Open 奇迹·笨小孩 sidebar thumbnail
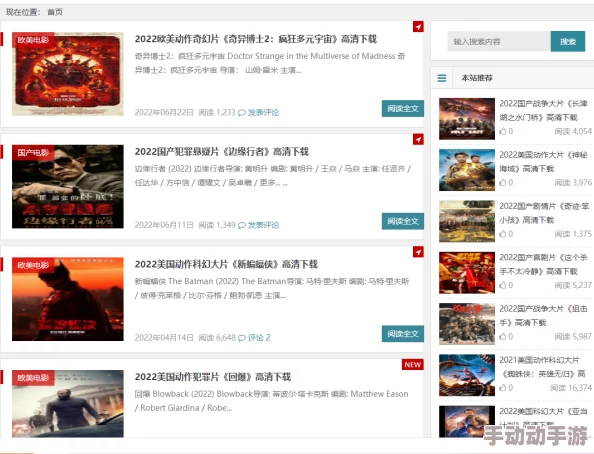 pos(467,221)
